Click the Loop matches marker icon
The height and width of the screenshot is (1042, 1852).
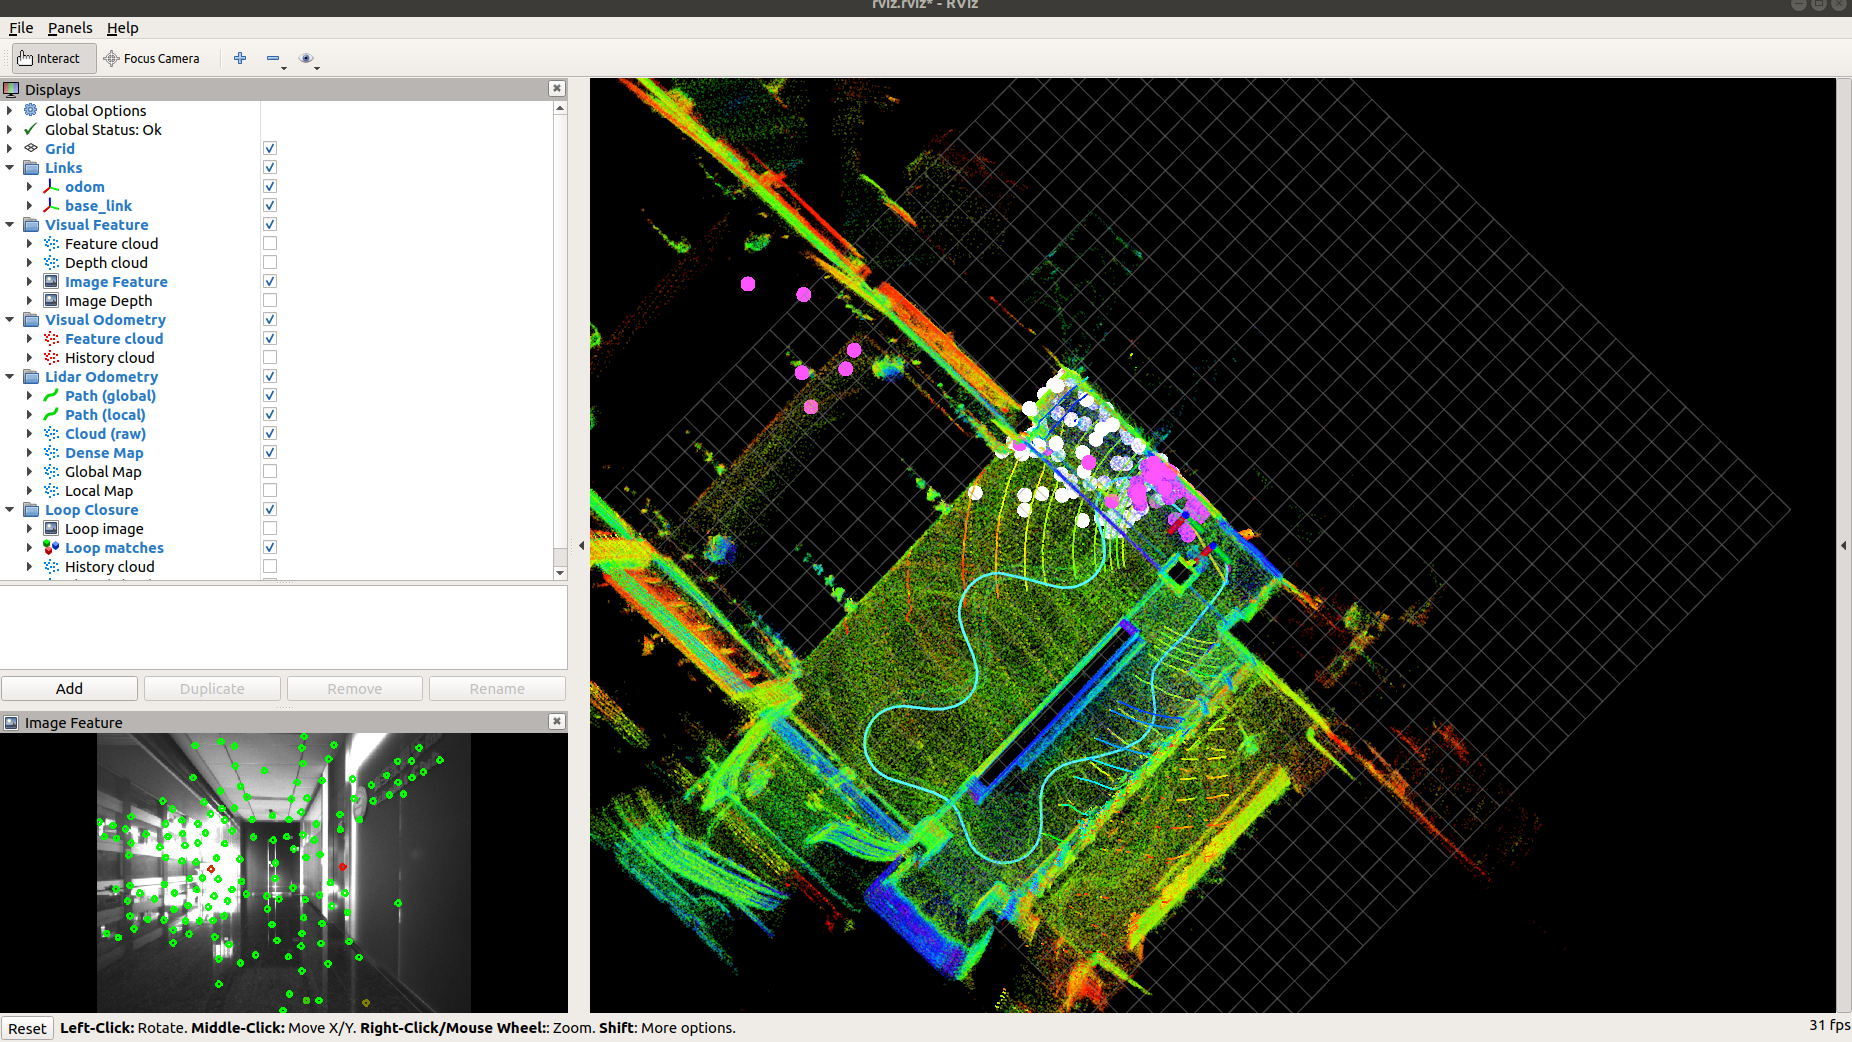pyautogui.click(x=51, y=547)
